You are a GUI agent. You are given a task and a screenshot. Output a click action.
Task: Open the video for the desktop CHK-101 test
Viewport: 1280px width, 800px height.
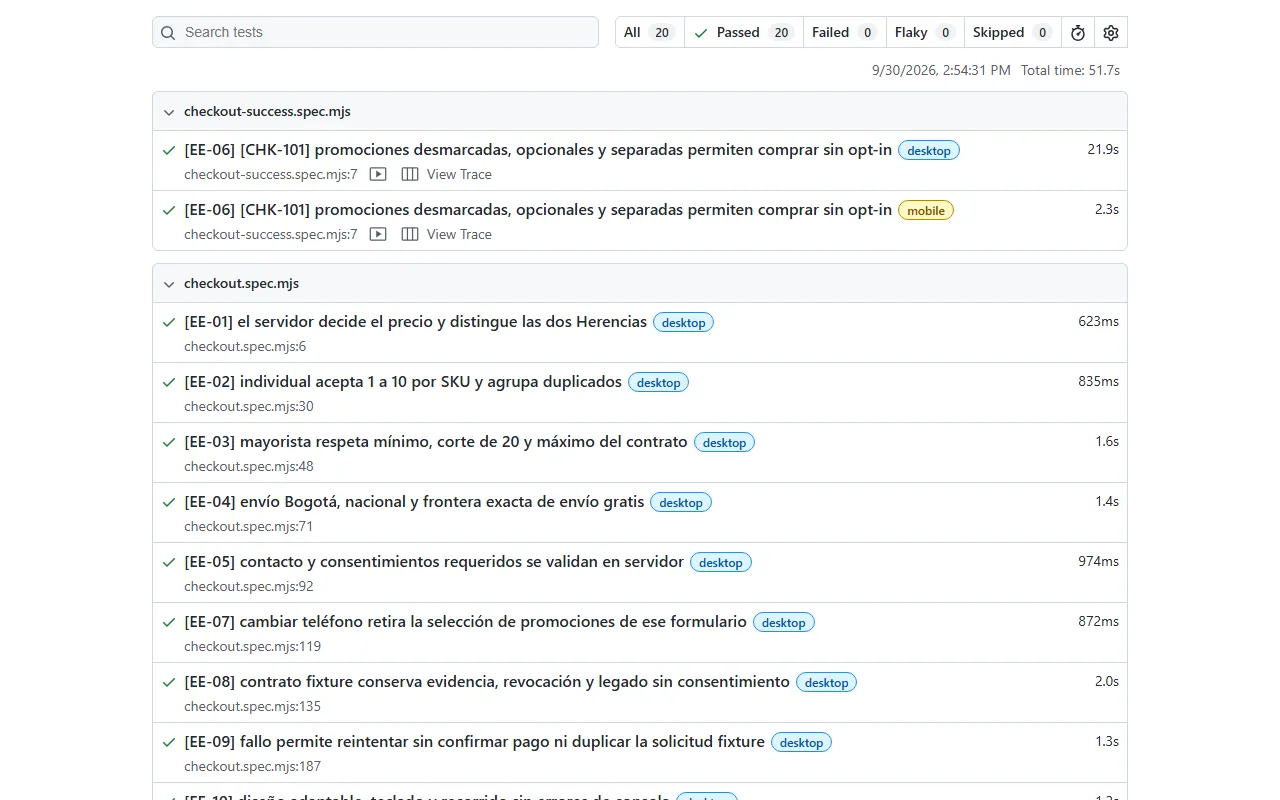378,174
